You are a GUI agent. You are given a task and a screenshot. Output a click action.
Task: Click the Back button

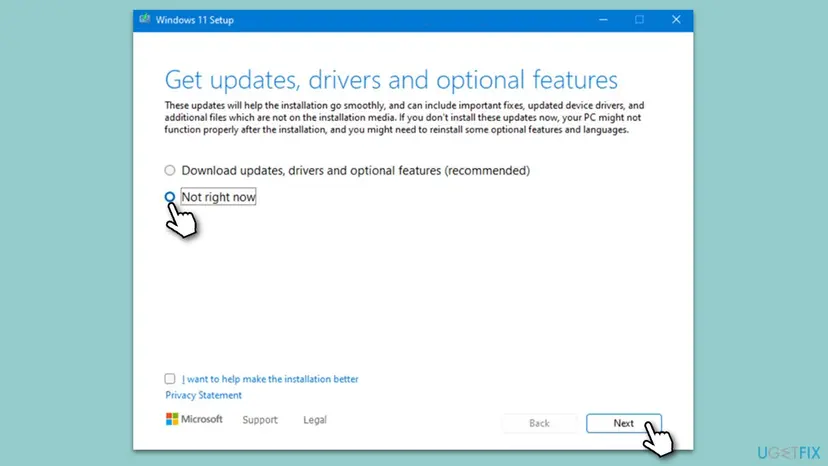539,423
